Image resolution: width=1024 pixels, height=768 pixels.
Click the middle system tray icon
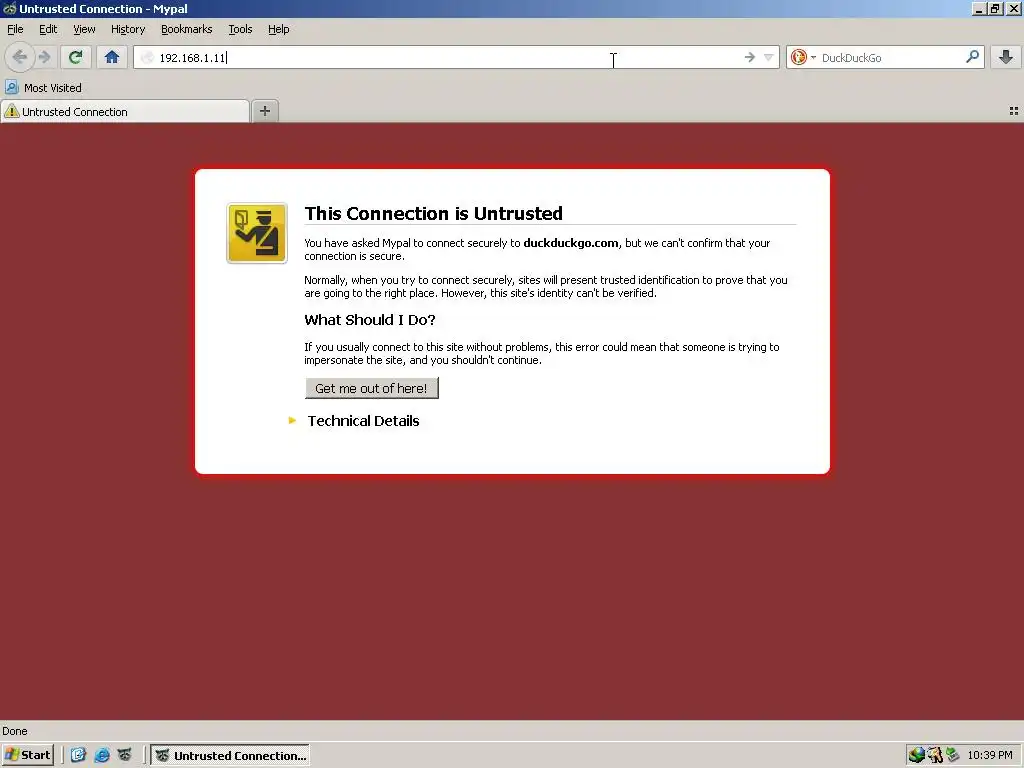(935, 755)
